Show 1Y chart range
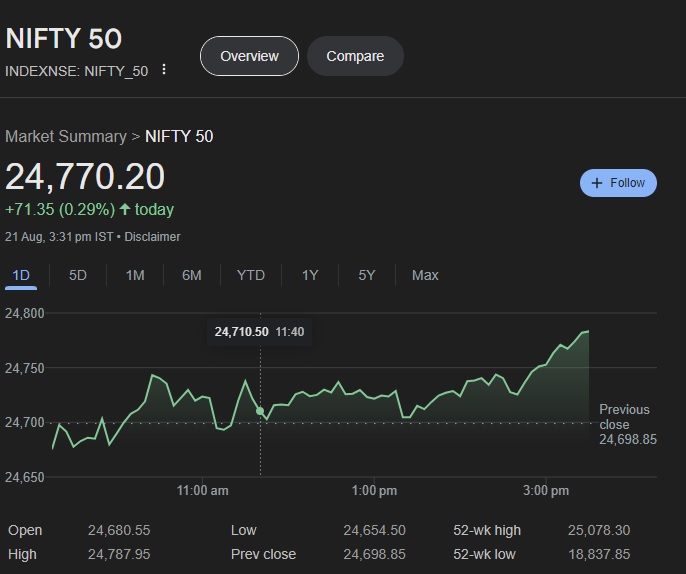 (310, 275)
